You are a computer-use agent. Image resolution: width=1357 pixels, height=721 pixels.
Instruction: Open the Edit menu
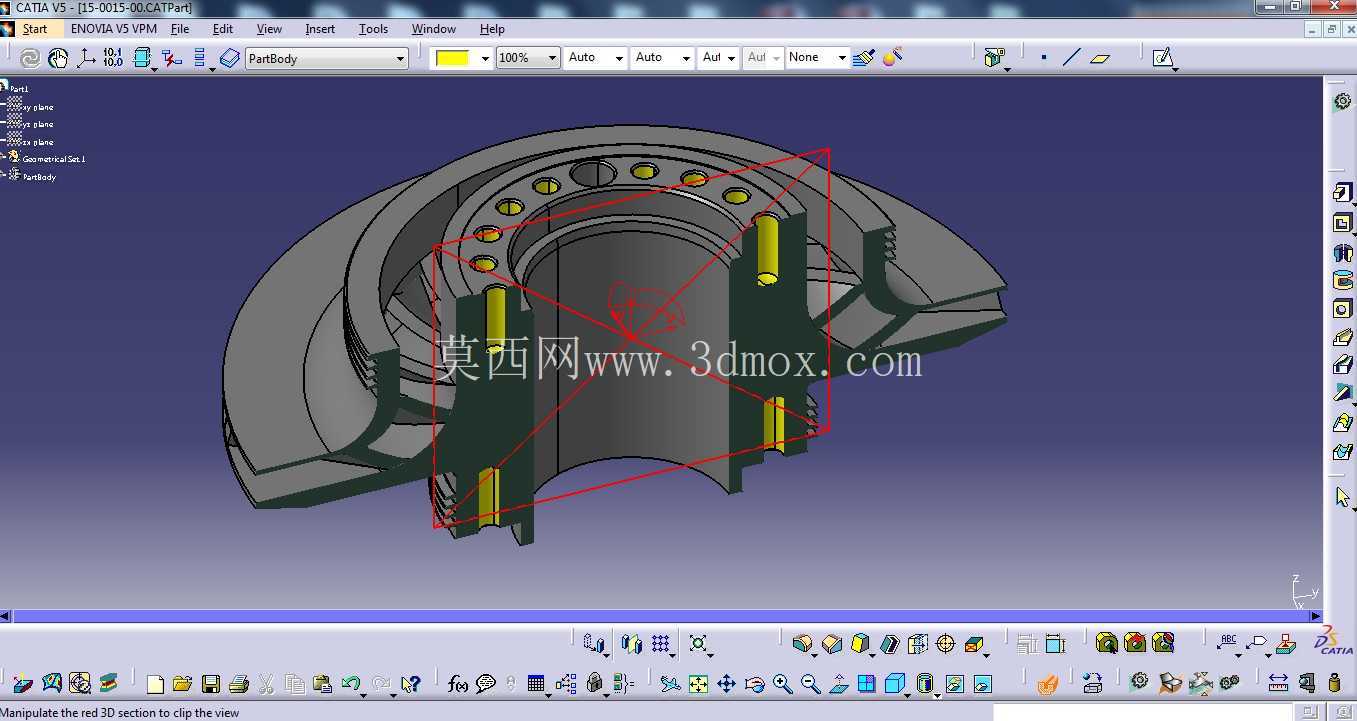click(x=223, y=29)
